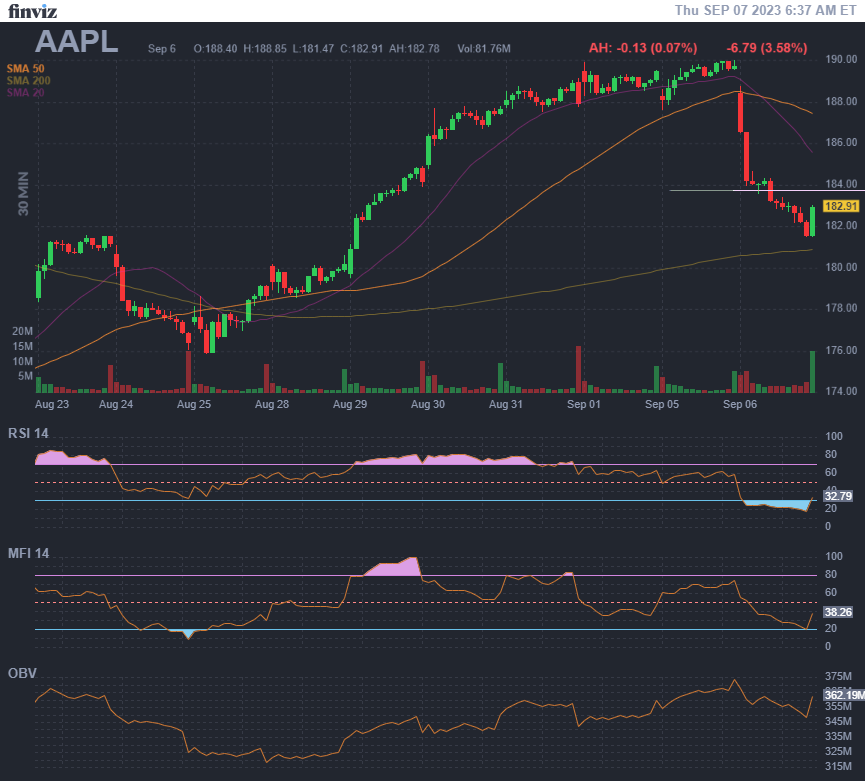Click the OBV indicator title
The image size is (865, 782).
click(22, 673)
